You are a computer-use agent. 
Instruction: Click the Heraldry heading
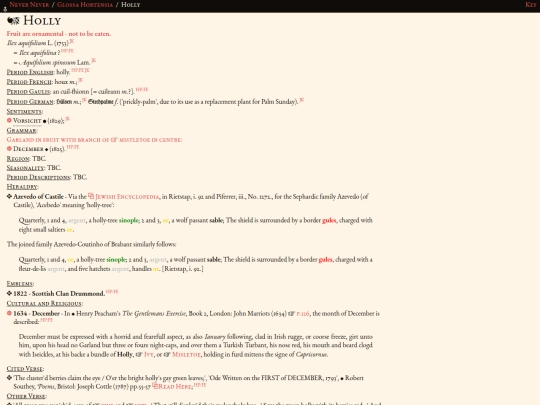22,186
